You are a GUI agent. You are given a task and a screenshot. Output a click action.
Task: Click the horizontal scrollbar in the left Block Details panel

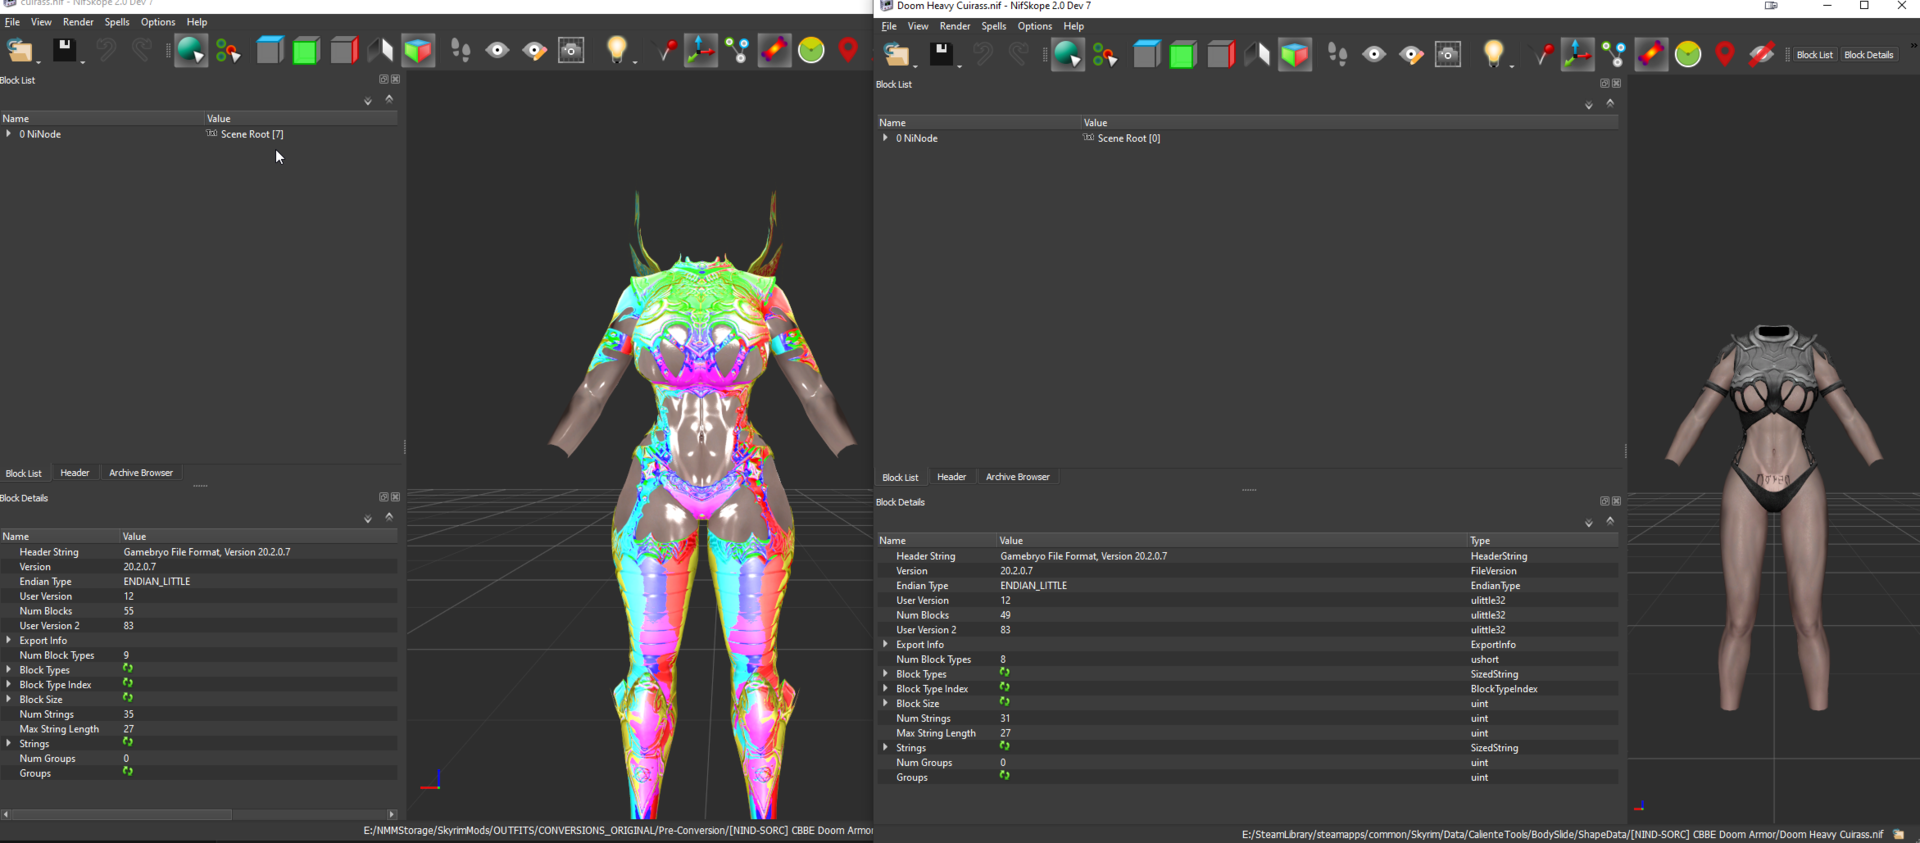[122, 814]
